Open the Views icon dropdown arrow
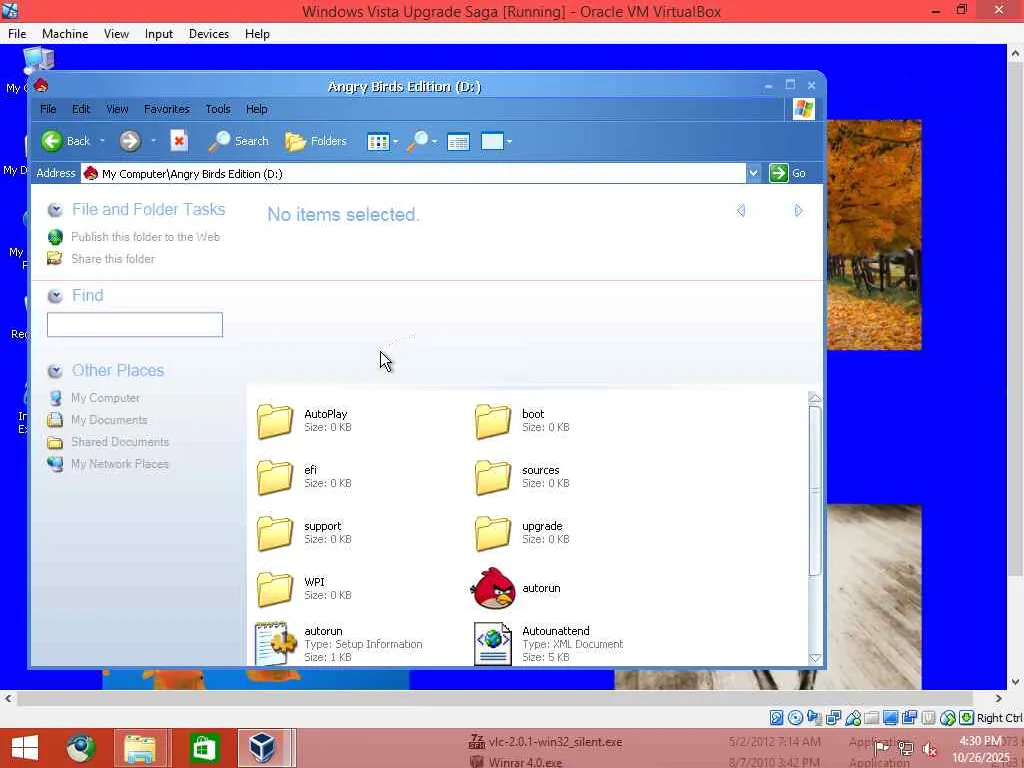 [x=395, y=141]
